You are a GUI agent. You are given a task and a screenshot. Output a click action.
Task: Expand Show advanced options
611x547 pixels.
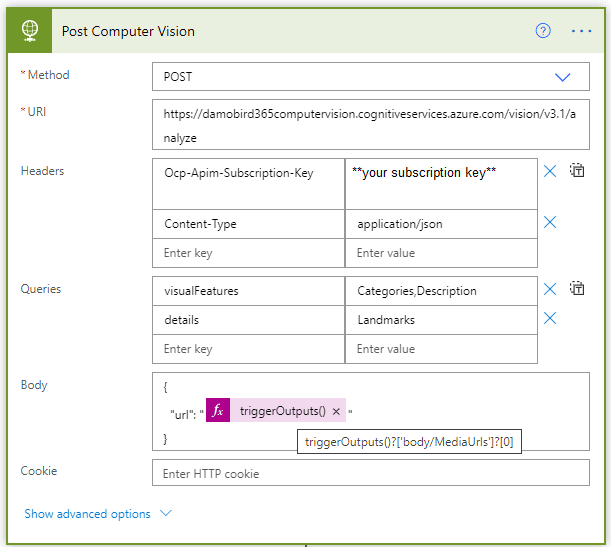[x=98, y=514]
